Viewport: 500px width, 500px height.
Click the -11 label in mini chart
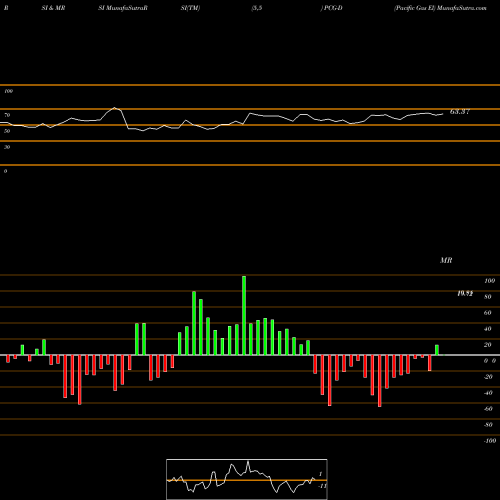(x=322, y=486)
